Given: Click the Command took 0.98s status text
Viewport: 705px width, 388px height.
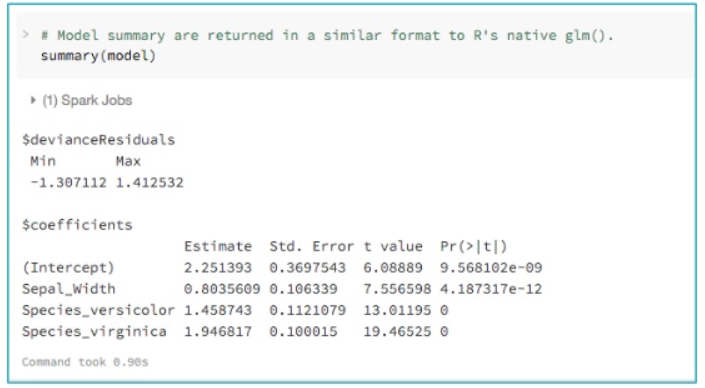Looking at the screenshot, I should pos(85,362).
